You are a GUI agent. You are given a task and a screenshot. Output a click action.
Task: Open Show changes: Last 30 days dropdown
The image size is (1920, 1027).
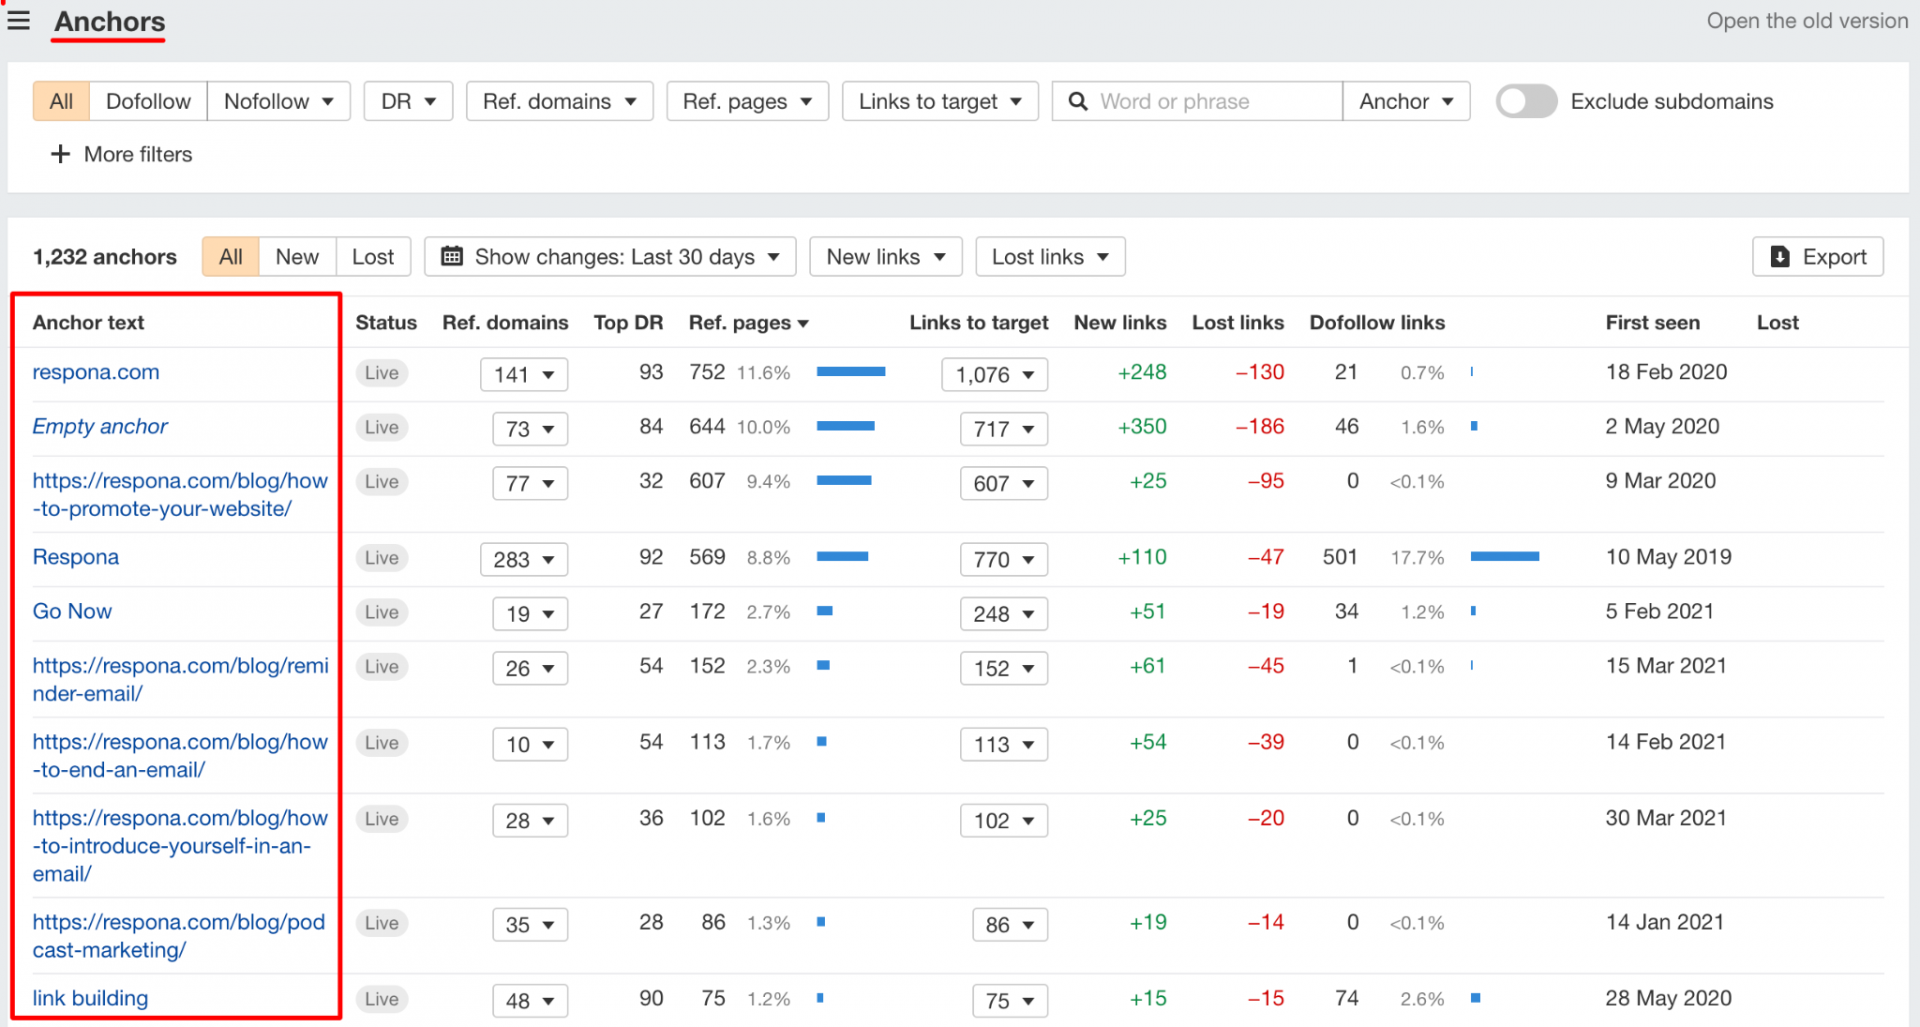tap(610, 257)
